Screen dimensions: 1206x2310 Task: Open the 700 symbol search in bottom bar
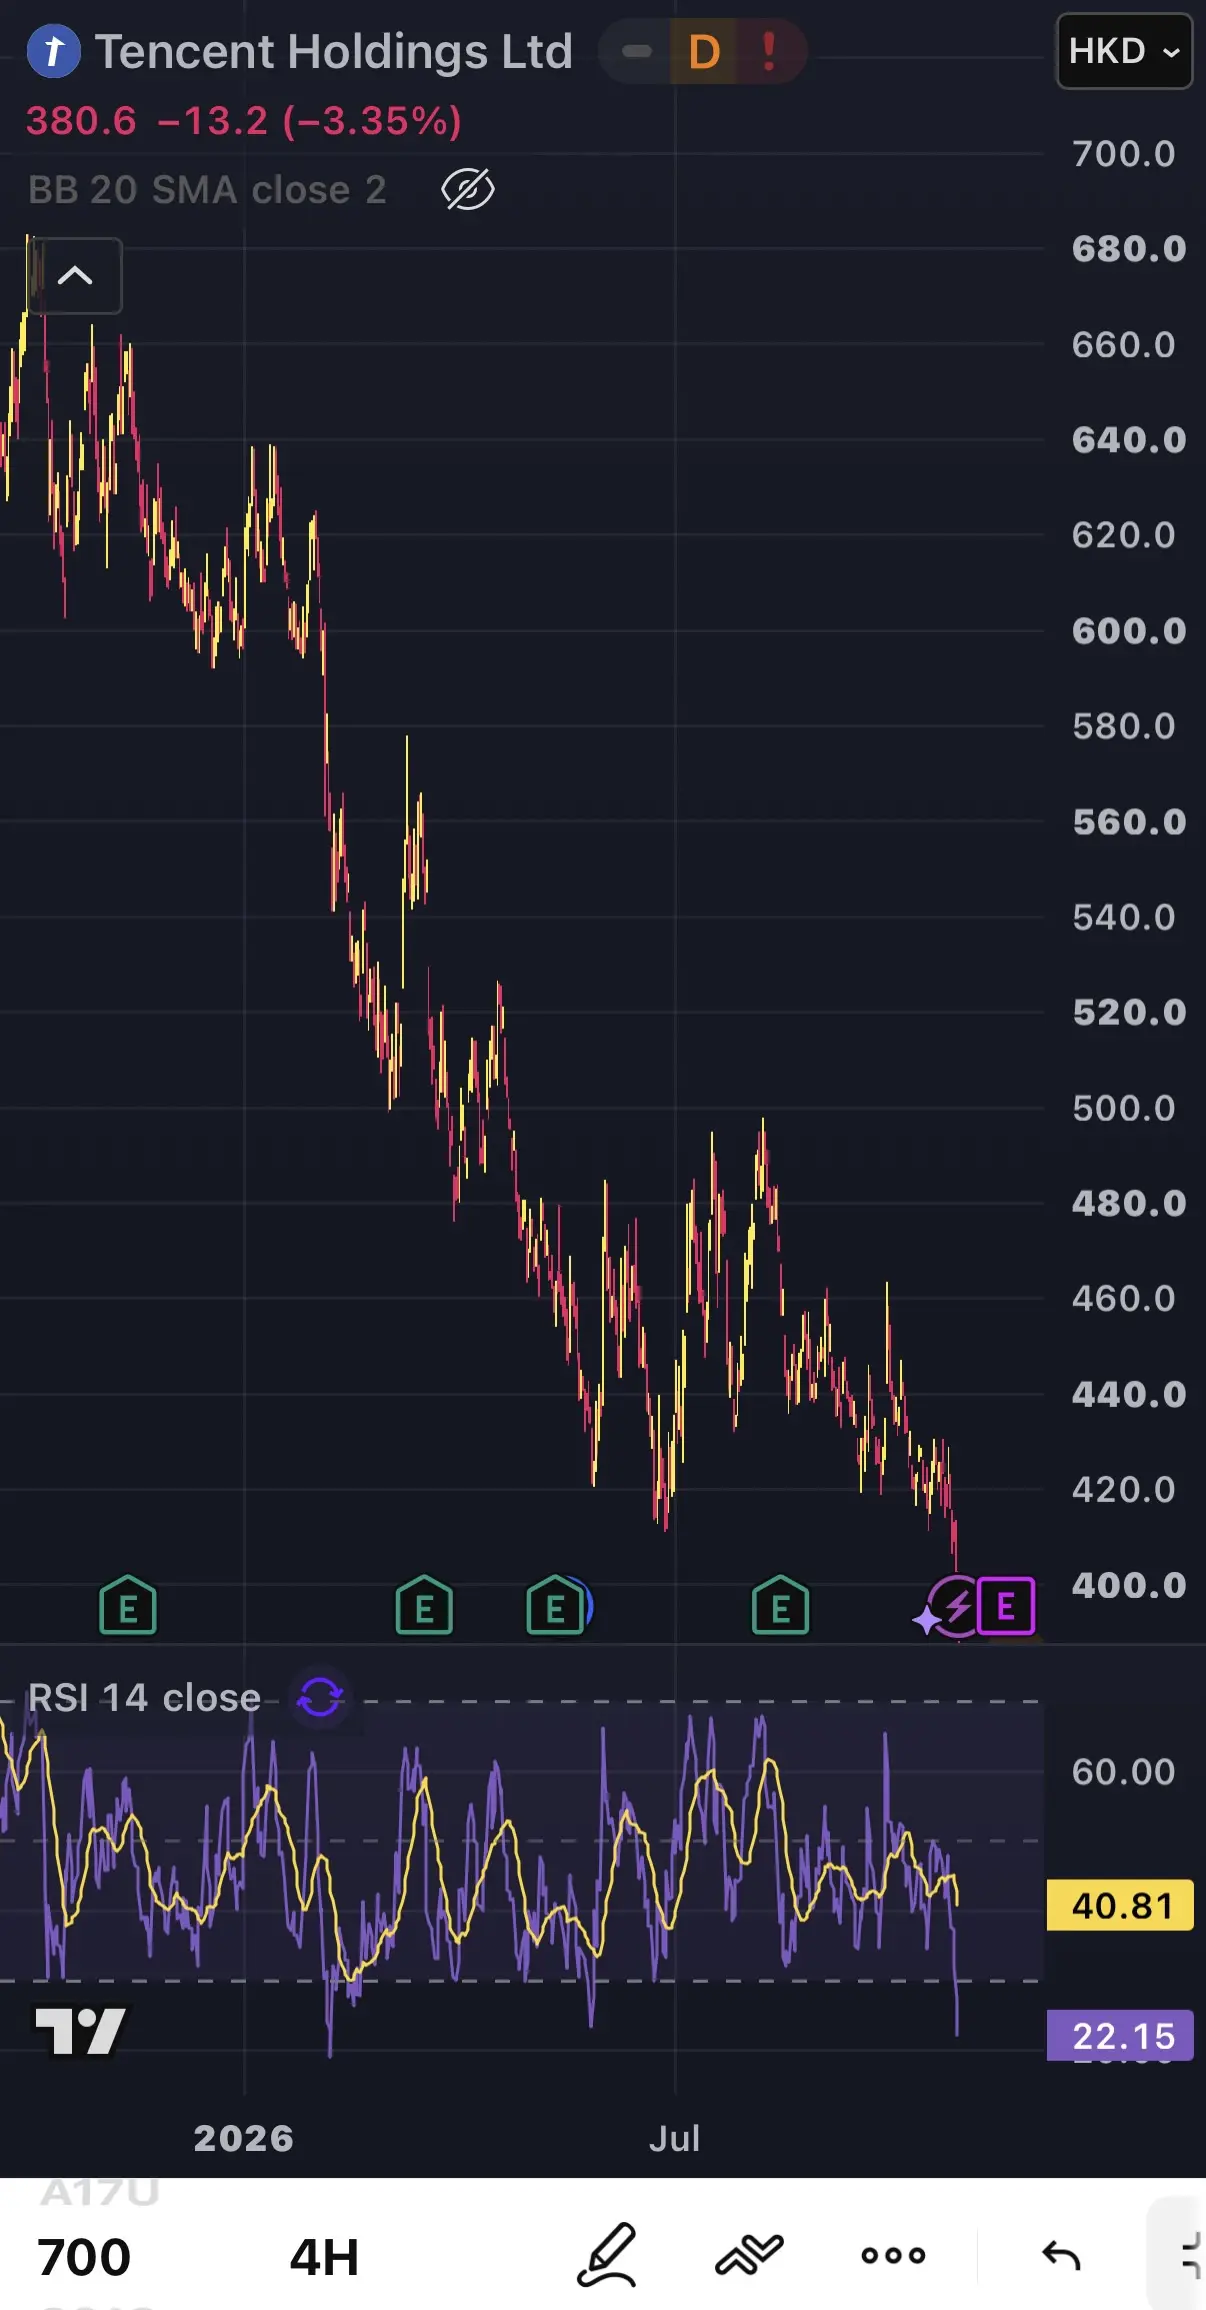coord(84,2258)
